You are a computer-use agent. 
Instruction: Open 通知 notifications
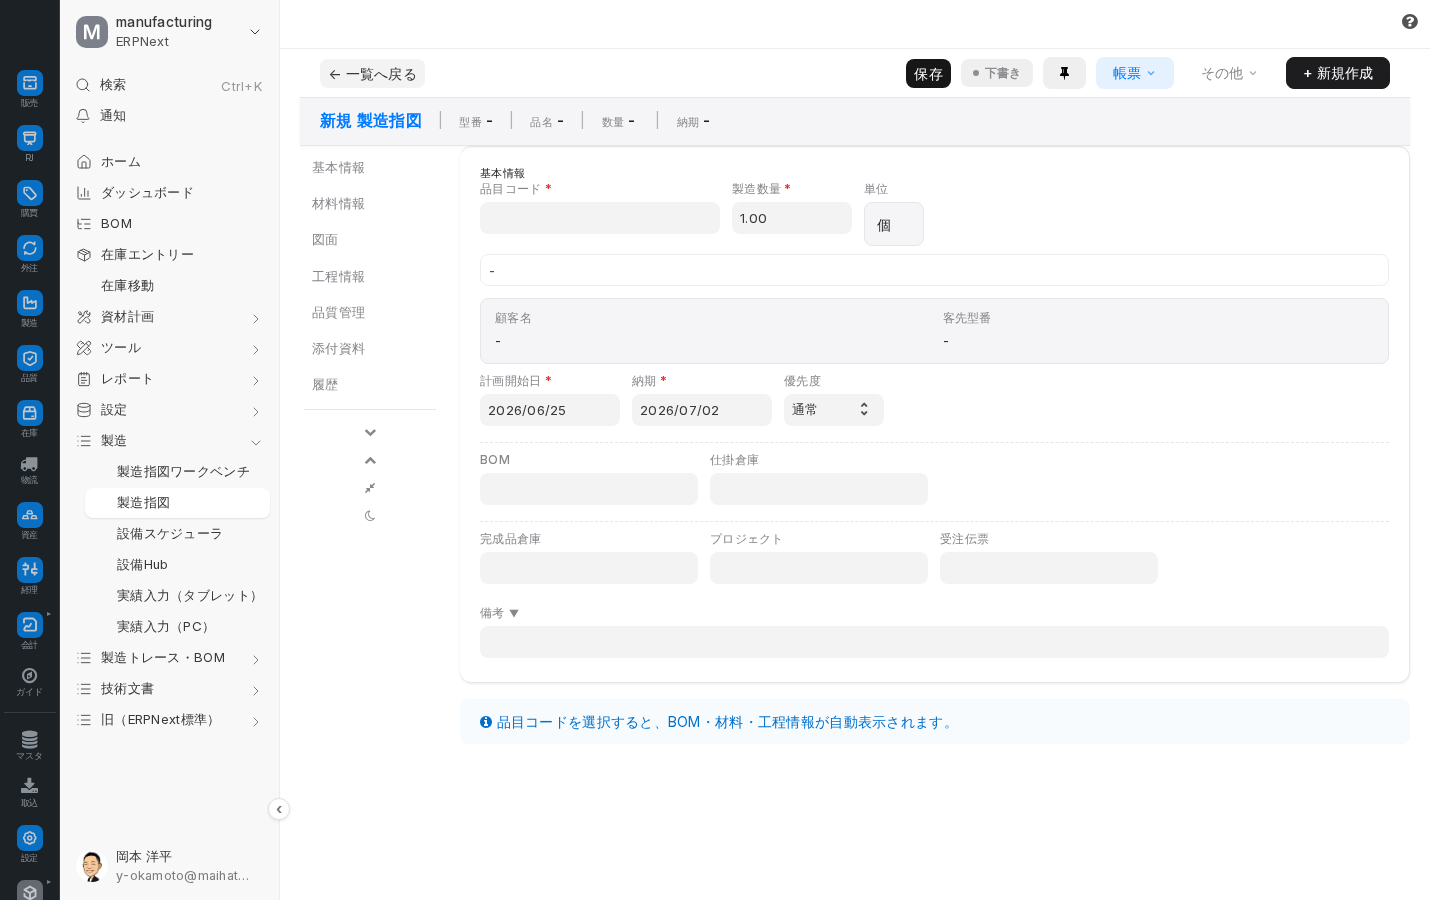pos(170,116)
